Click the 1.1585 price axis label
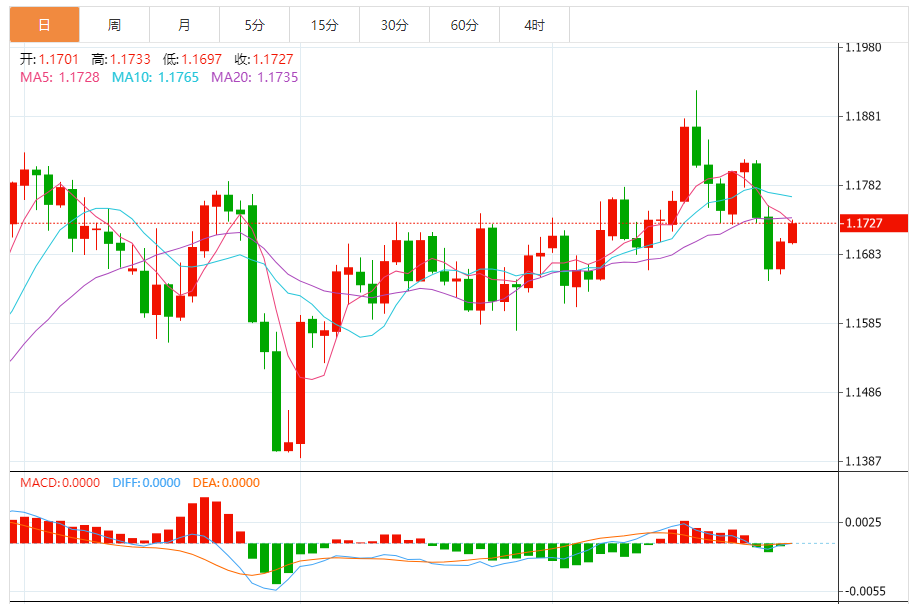The width and height of the screenshot is (914, 604). pyautogui.click(x=863, y=323)
